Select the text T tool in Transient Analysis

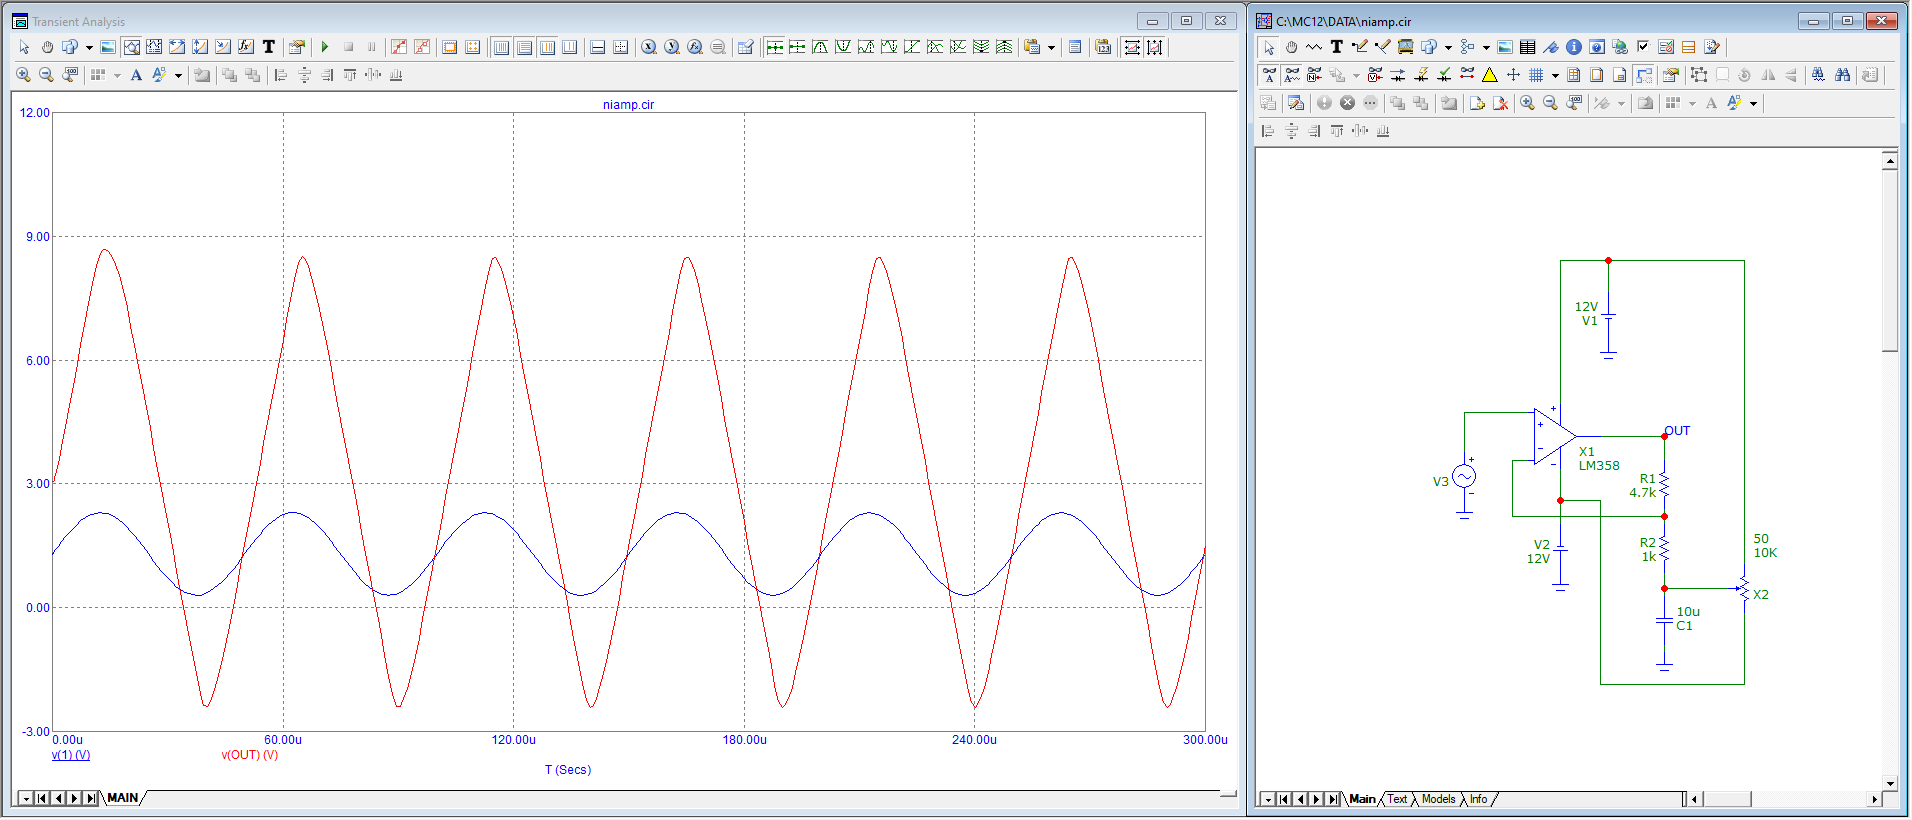pos(269,47)
